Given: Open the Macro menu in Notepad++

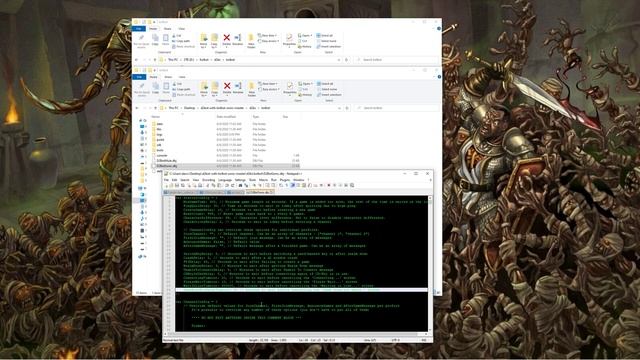Looking at the screenshot, I should click(263, 180).
